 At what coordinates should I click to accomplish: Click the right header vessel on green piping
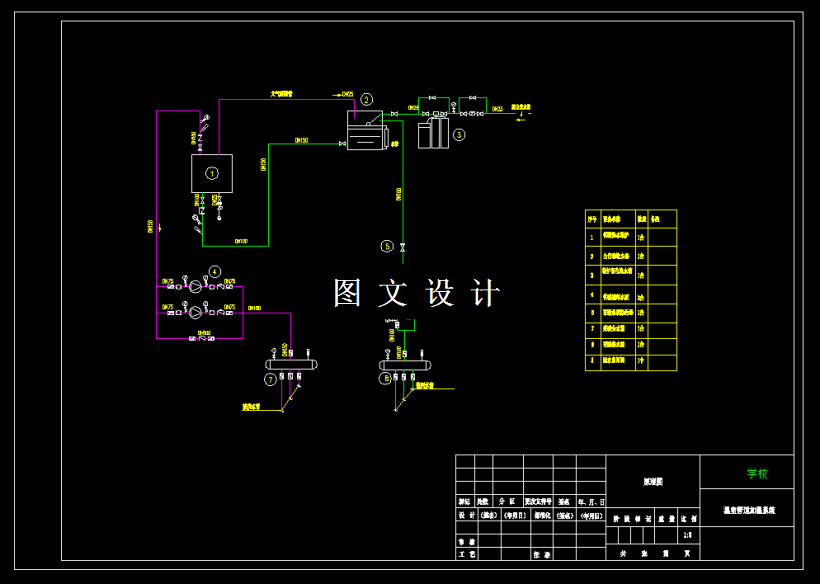405,365
